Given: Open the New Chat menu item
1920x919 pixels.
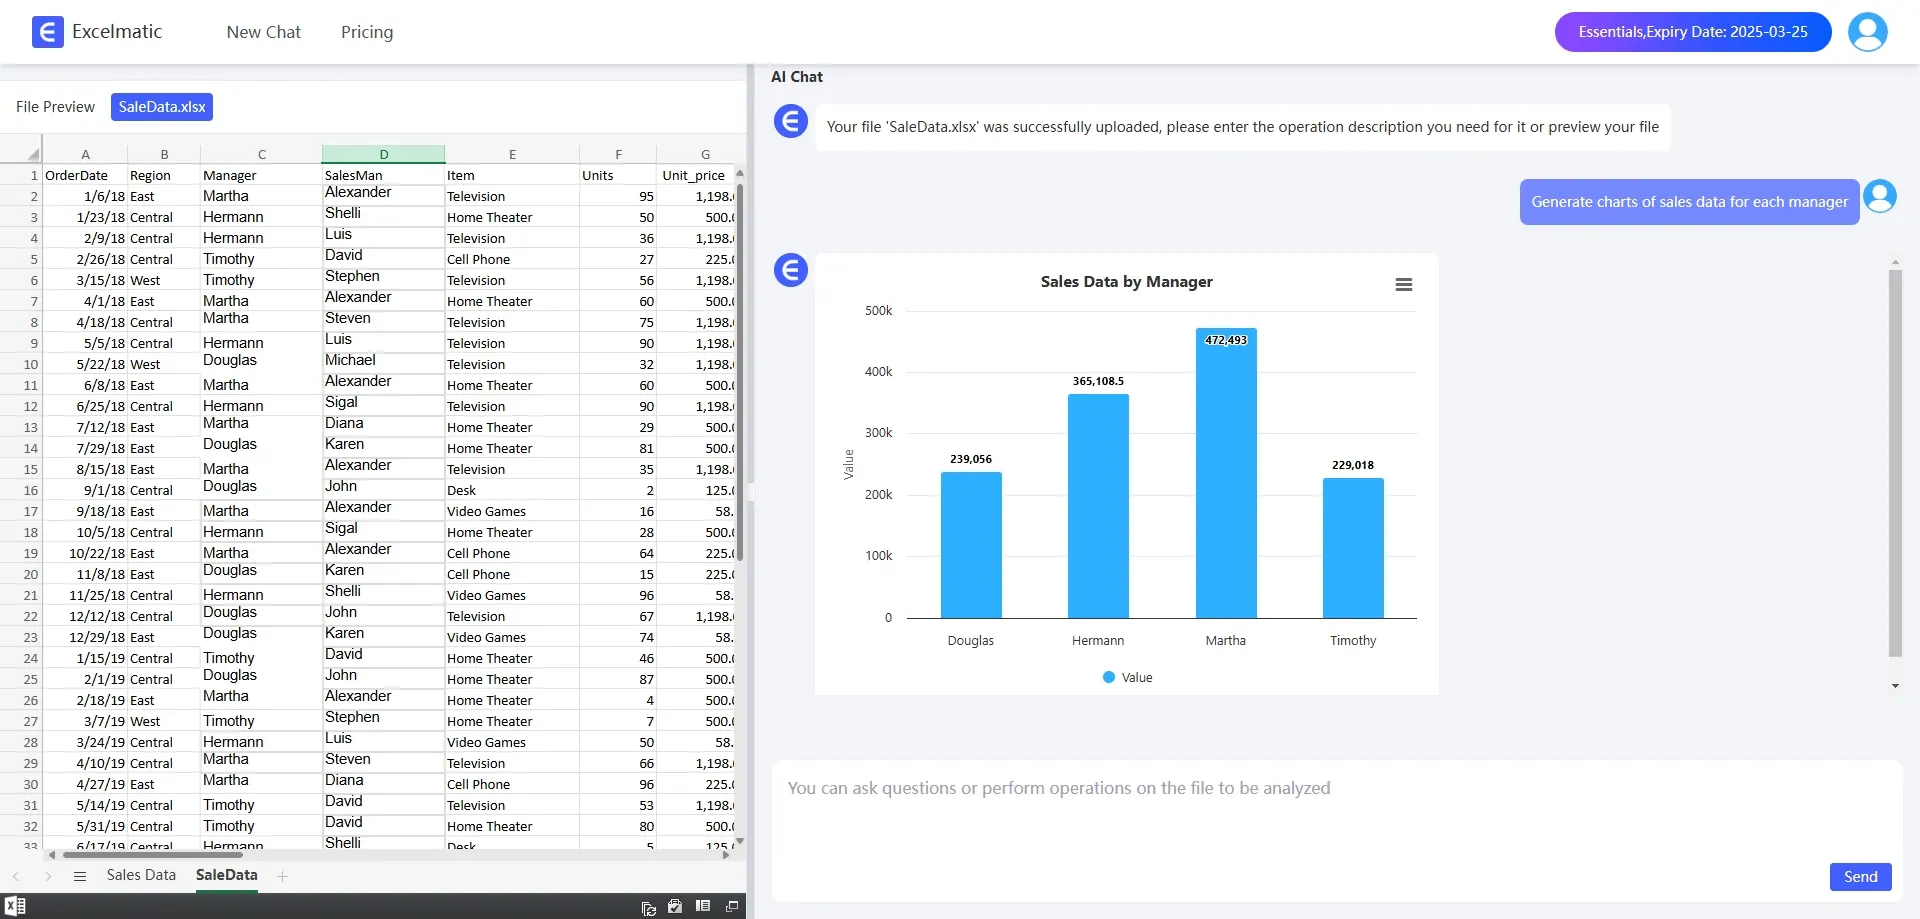Looking at the screenshot, I should point(263,32).
